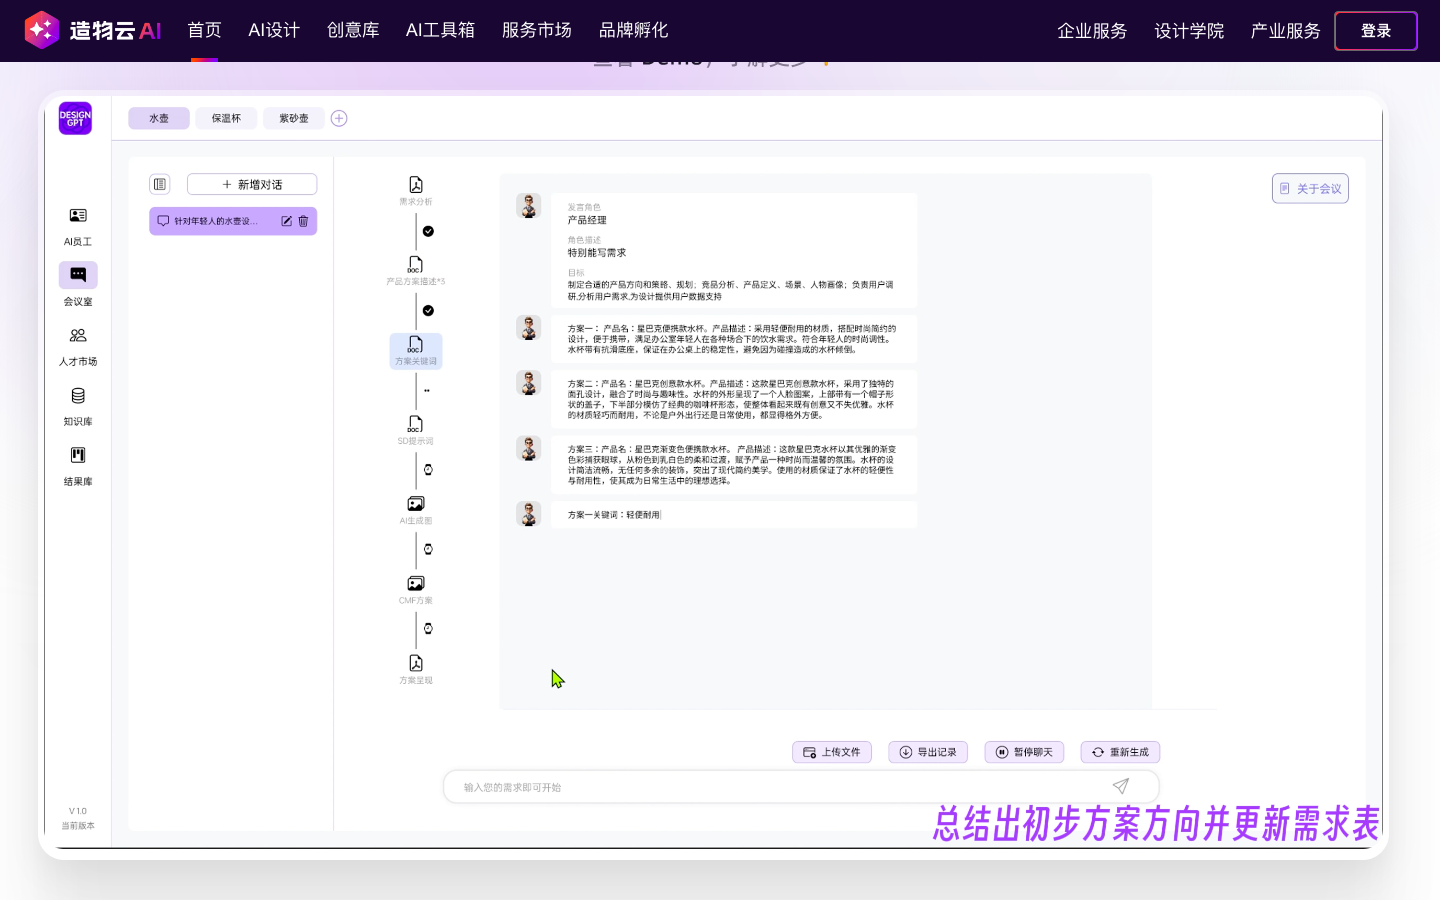This screenshot has height=900, width=1440.
Task: Open the AI工具箱 navigation menu
Action: tap(440, 30)
